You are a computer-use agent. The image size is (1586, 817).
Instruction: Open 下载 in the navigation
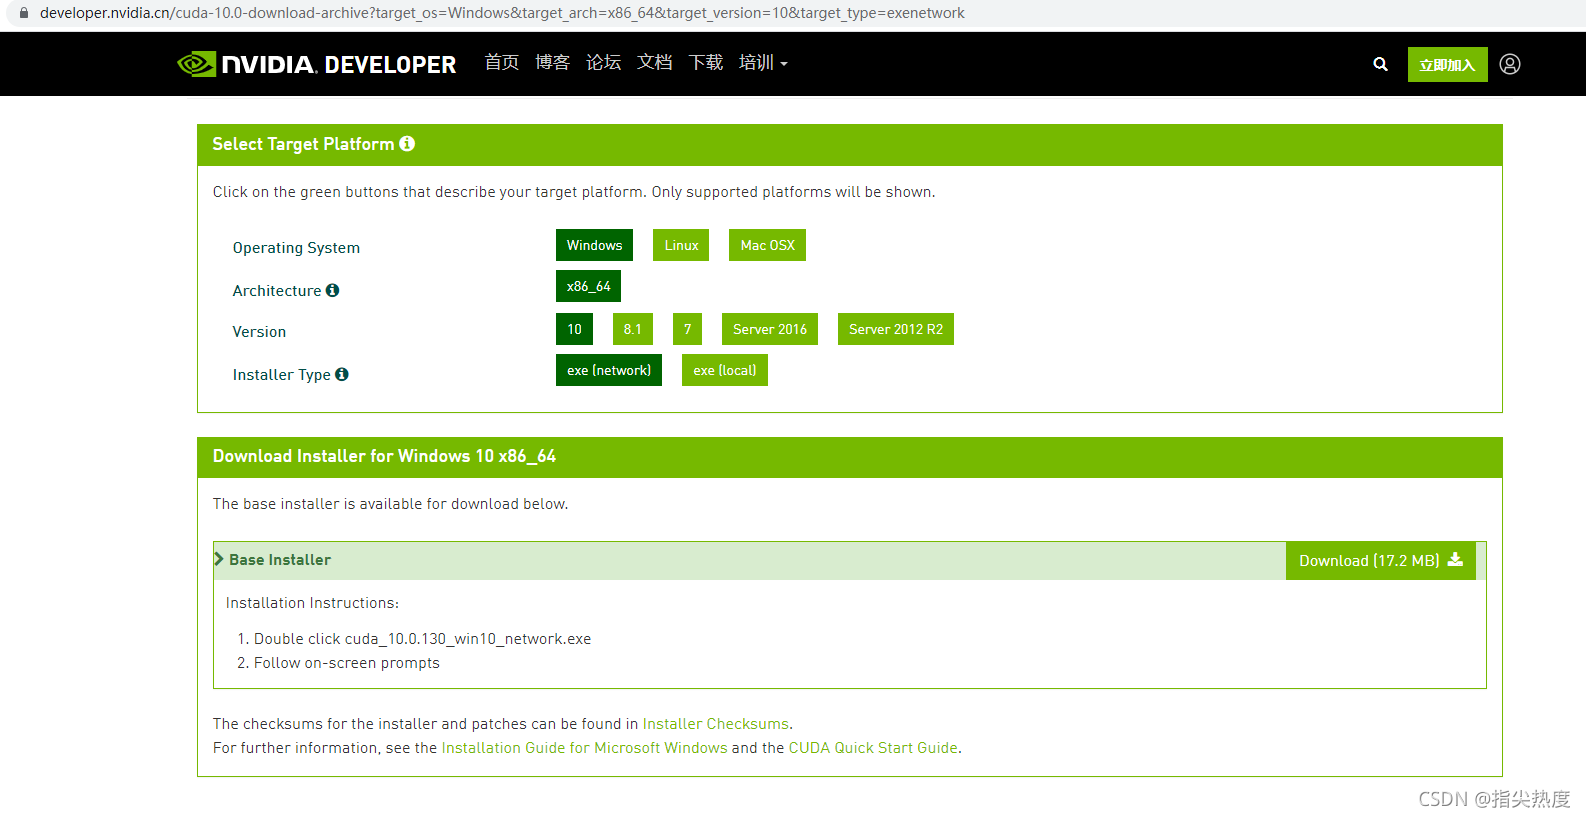(x=706, y=63)
